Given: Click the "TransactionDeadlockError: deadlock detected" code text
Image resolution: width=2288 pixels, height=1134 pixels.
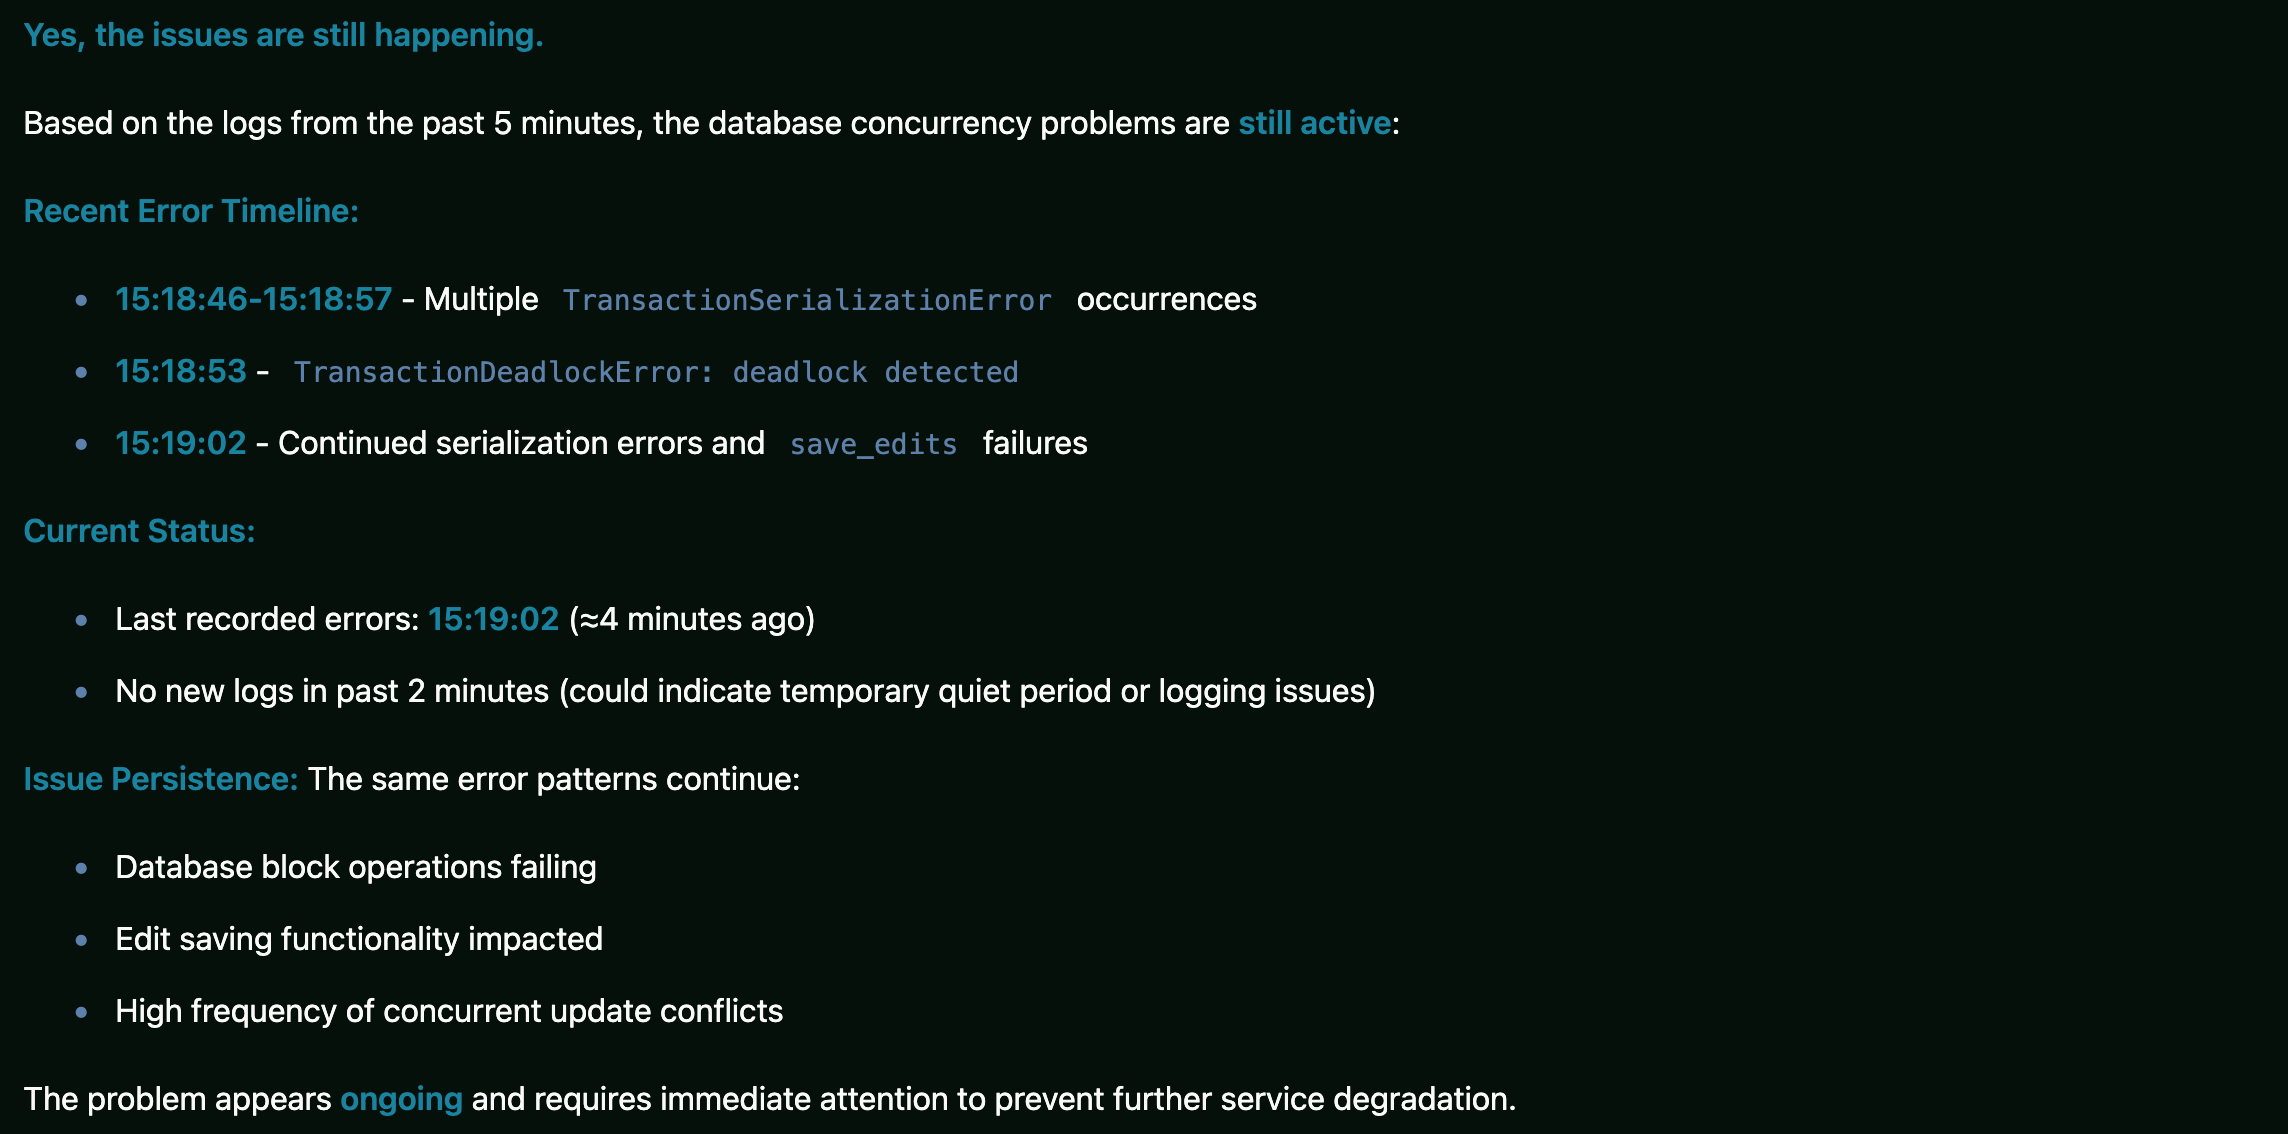Looking at the screenshot, I should click(655, 372).
